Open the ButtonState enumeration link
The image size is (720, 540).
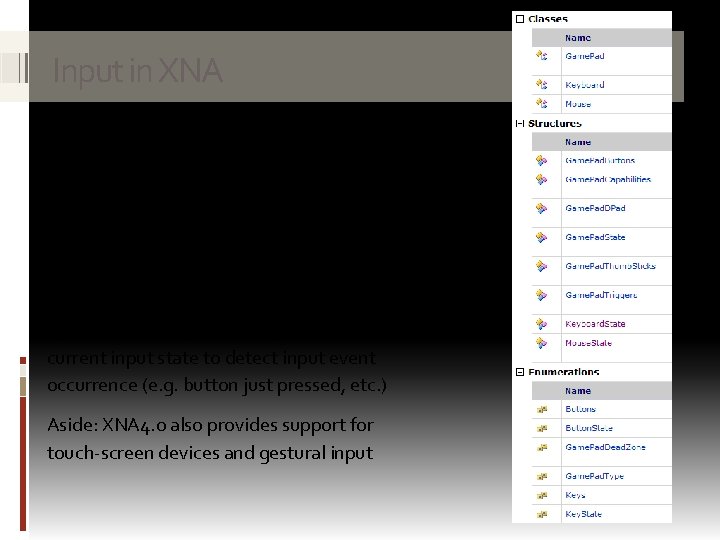click(589, 428)
